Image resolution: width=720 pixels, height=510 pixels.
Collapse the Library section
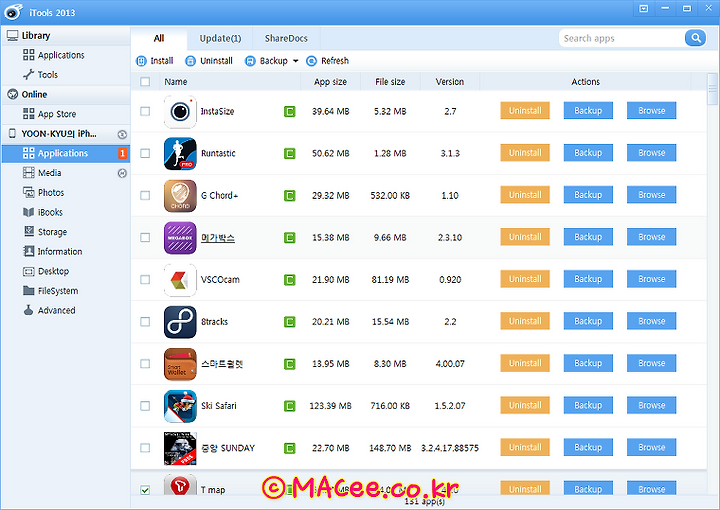click(x=66, y=36)
